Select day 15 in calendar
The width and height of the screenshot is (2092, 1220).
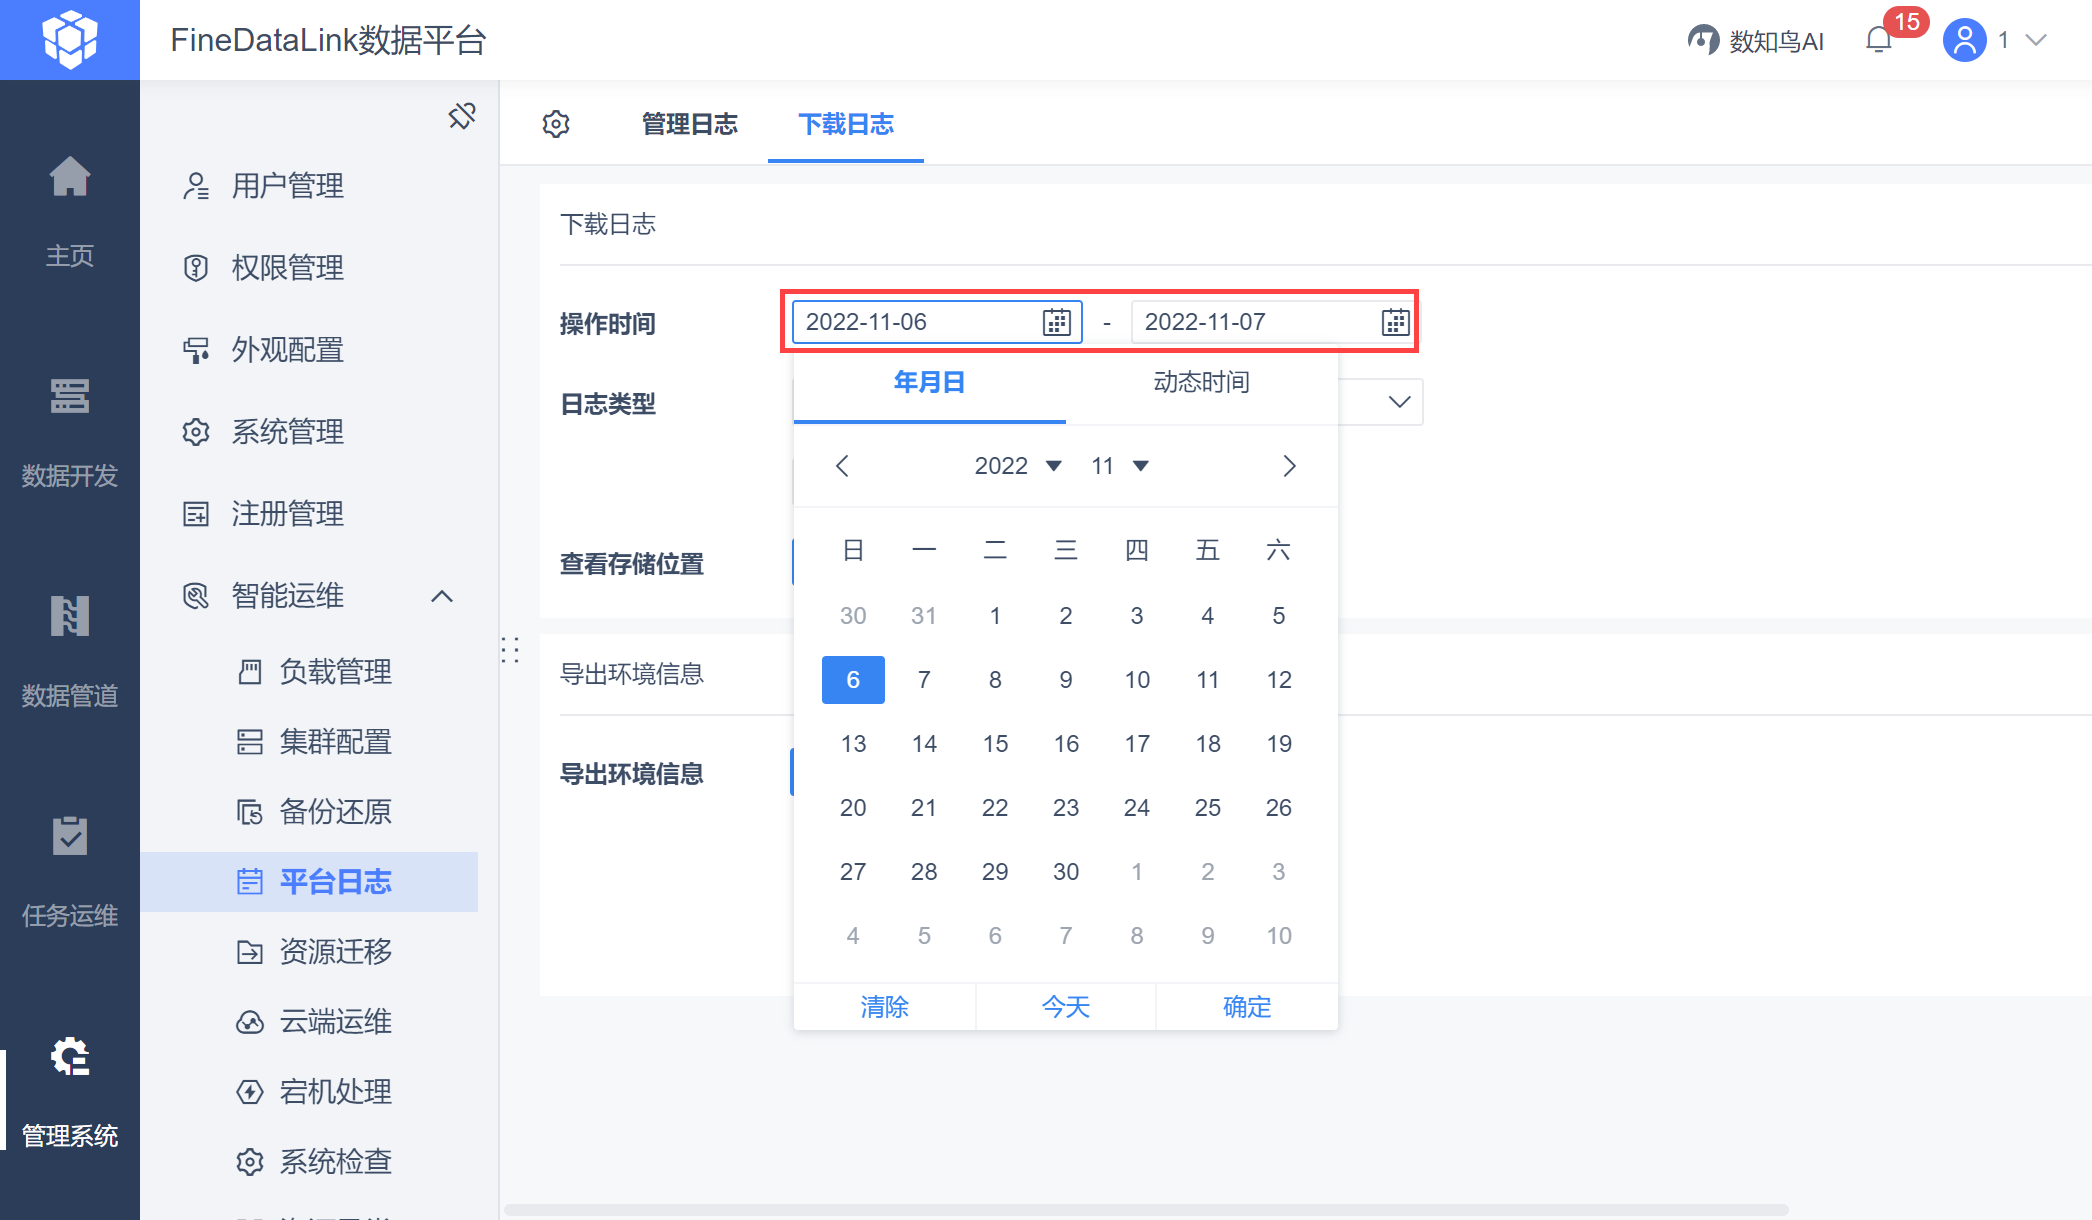[995, 744]
